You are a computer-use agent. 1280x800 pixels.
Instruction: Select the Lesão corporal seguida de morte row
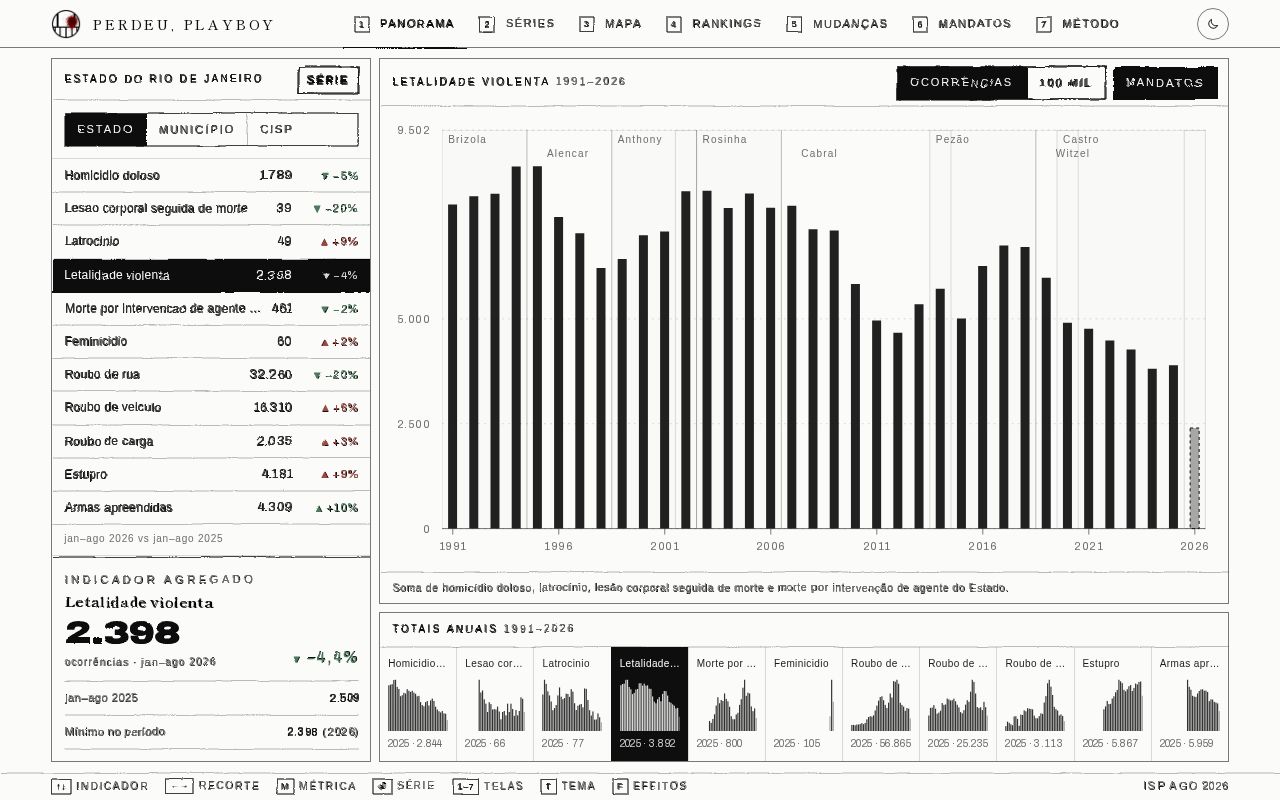[x=211, y=208]
